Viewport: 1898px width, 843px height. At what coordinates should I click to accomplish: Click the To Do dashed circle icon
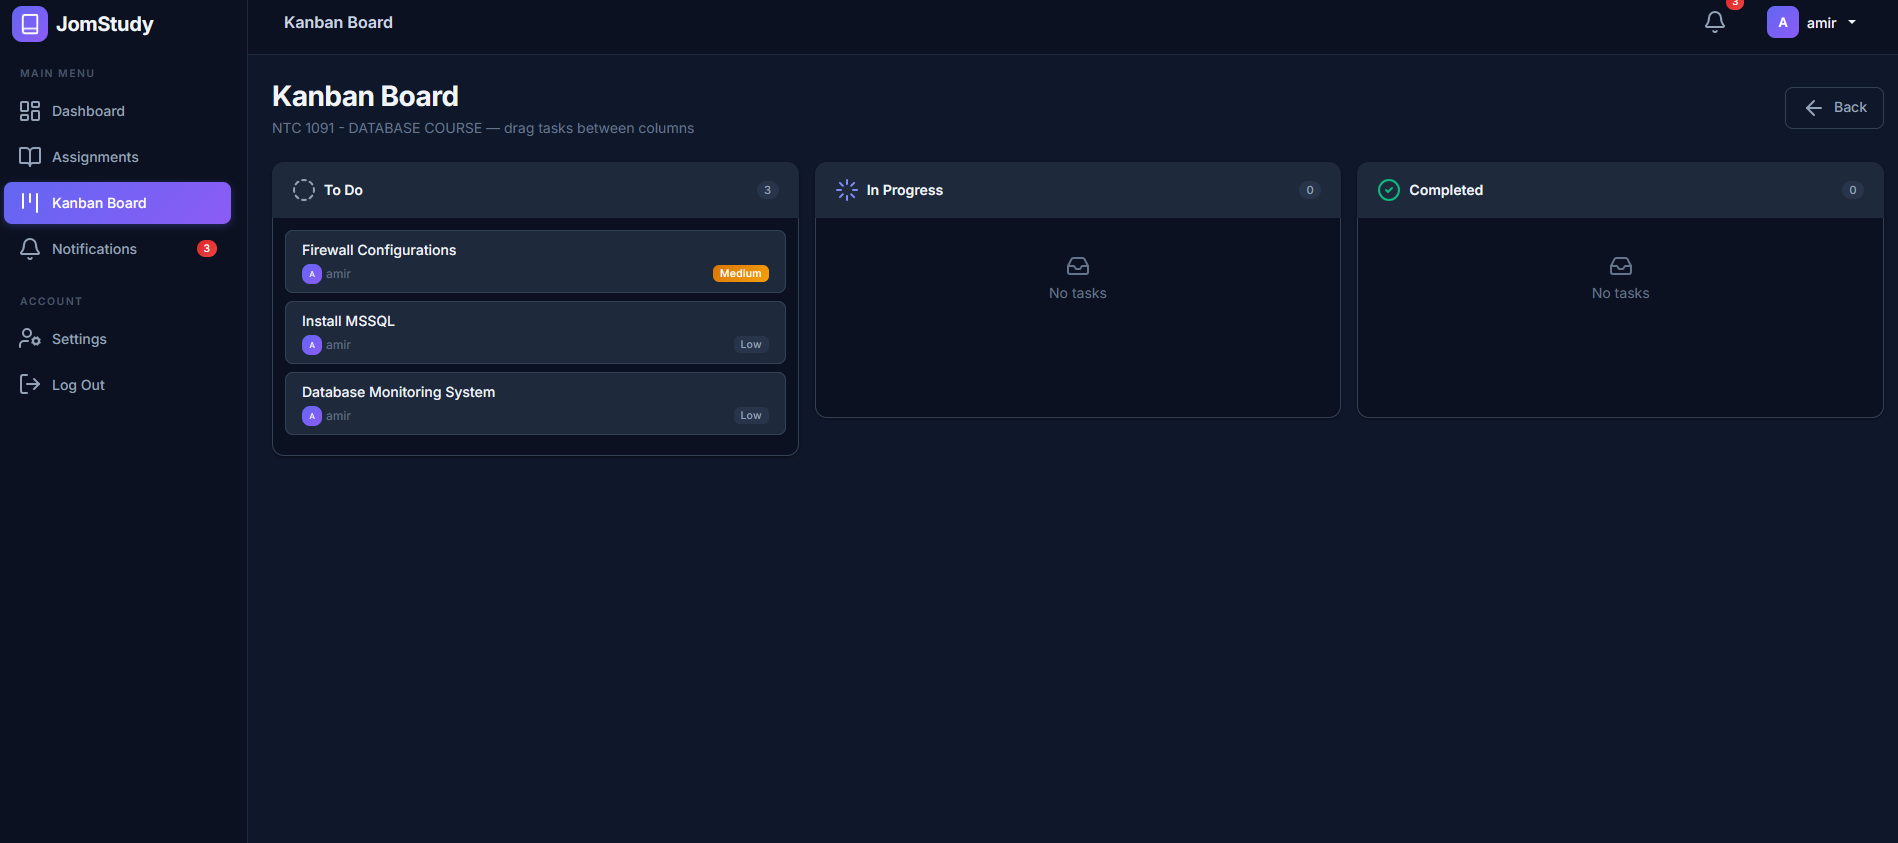coord(304,190)
